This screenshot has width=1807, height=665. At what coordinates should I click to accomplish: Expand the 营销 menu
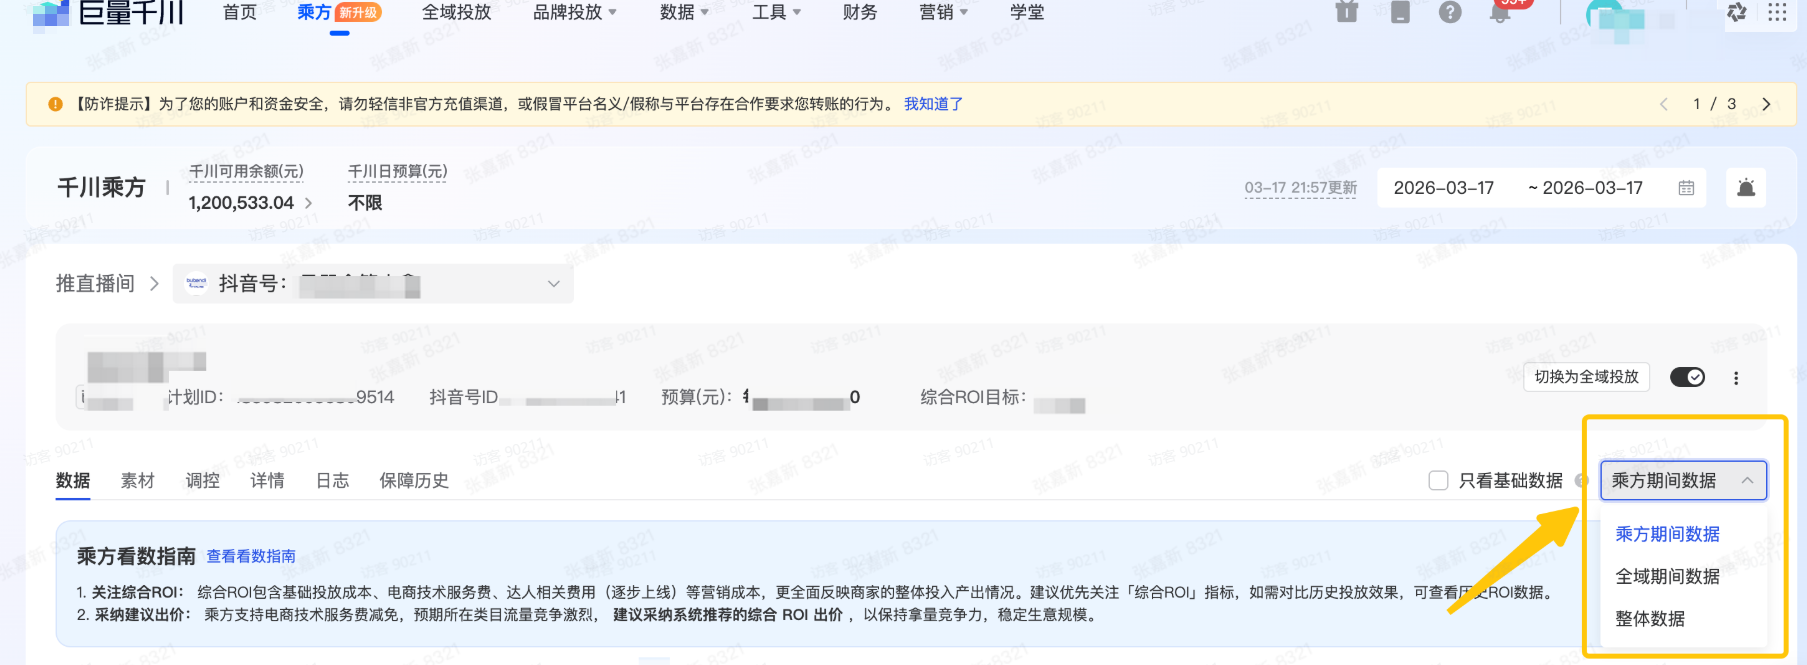tap(944, 12)
